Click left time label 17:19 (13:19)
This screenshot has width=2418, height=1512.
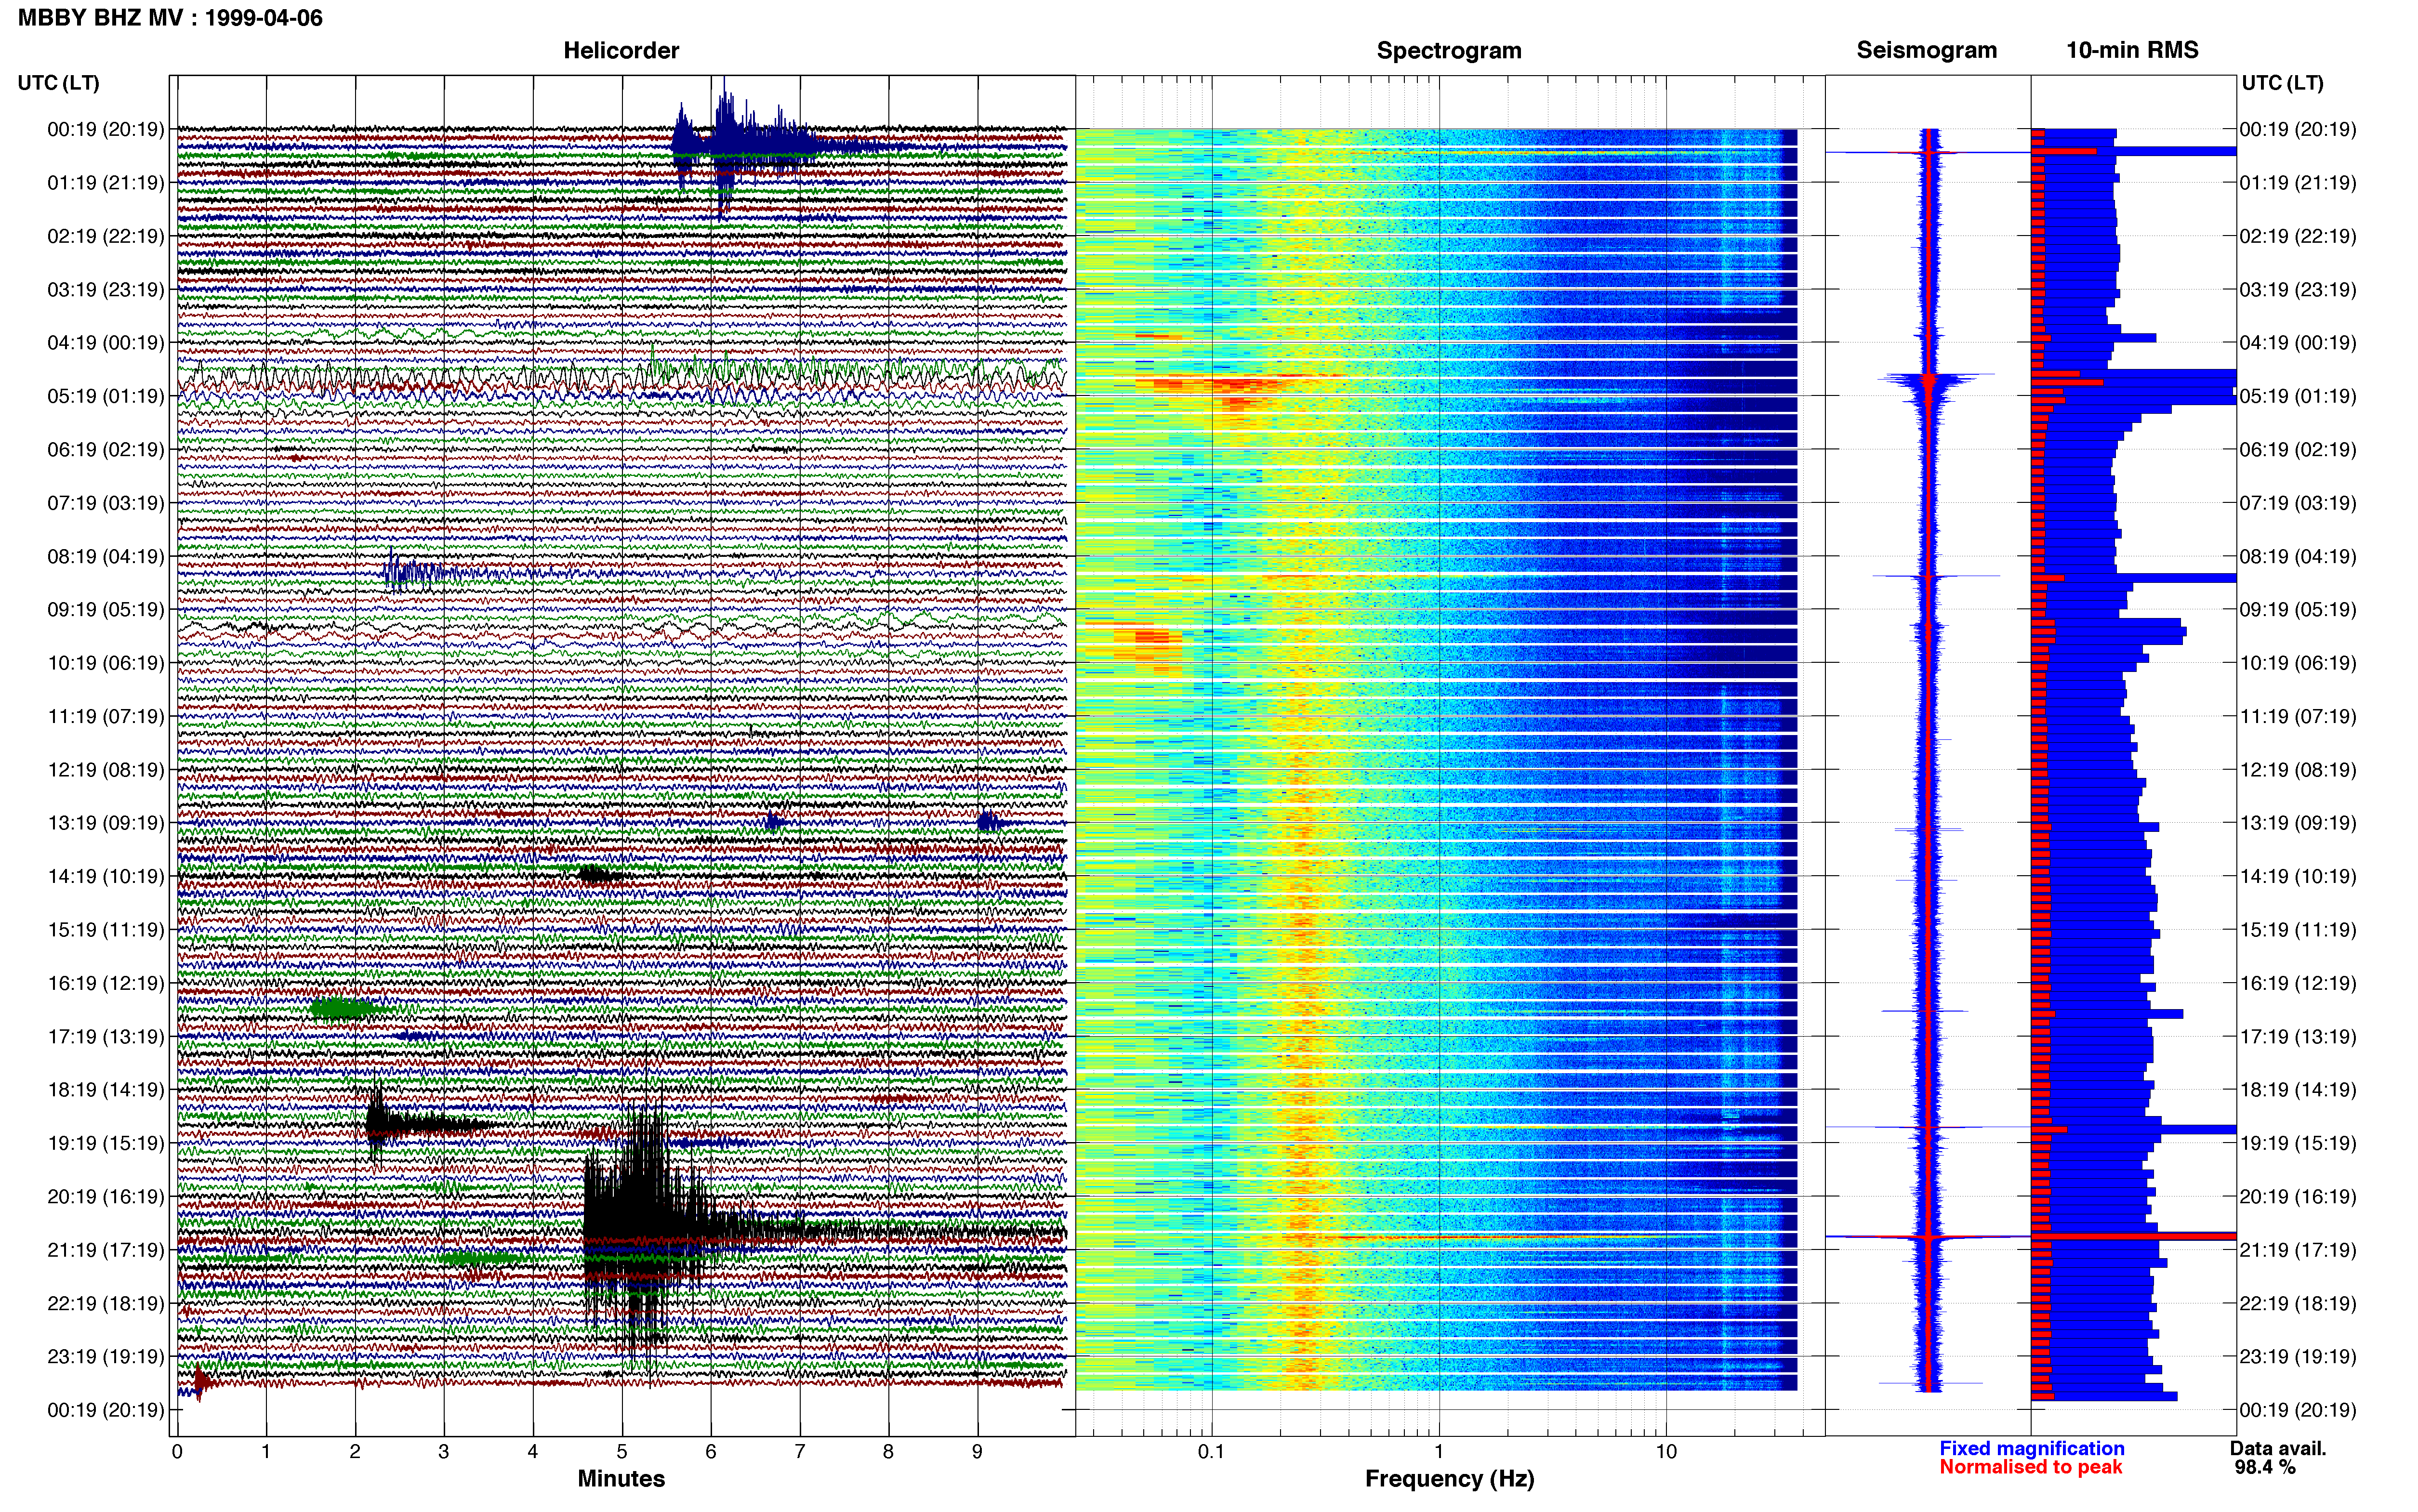(x=106, y=1036)
